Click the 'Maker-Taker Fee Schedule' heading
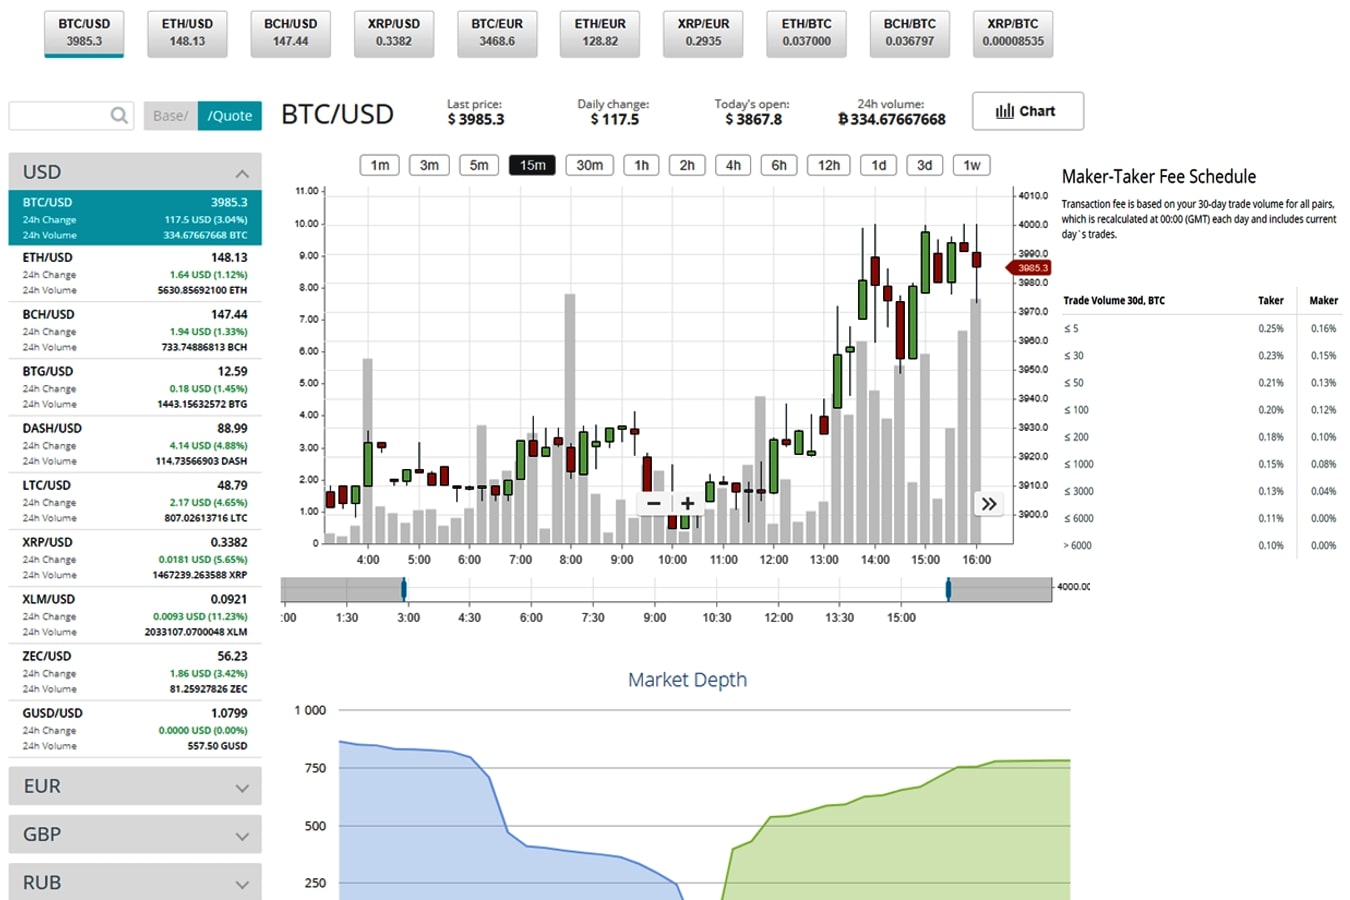This screenshot has height=900, width=1350. (1158, 177)
